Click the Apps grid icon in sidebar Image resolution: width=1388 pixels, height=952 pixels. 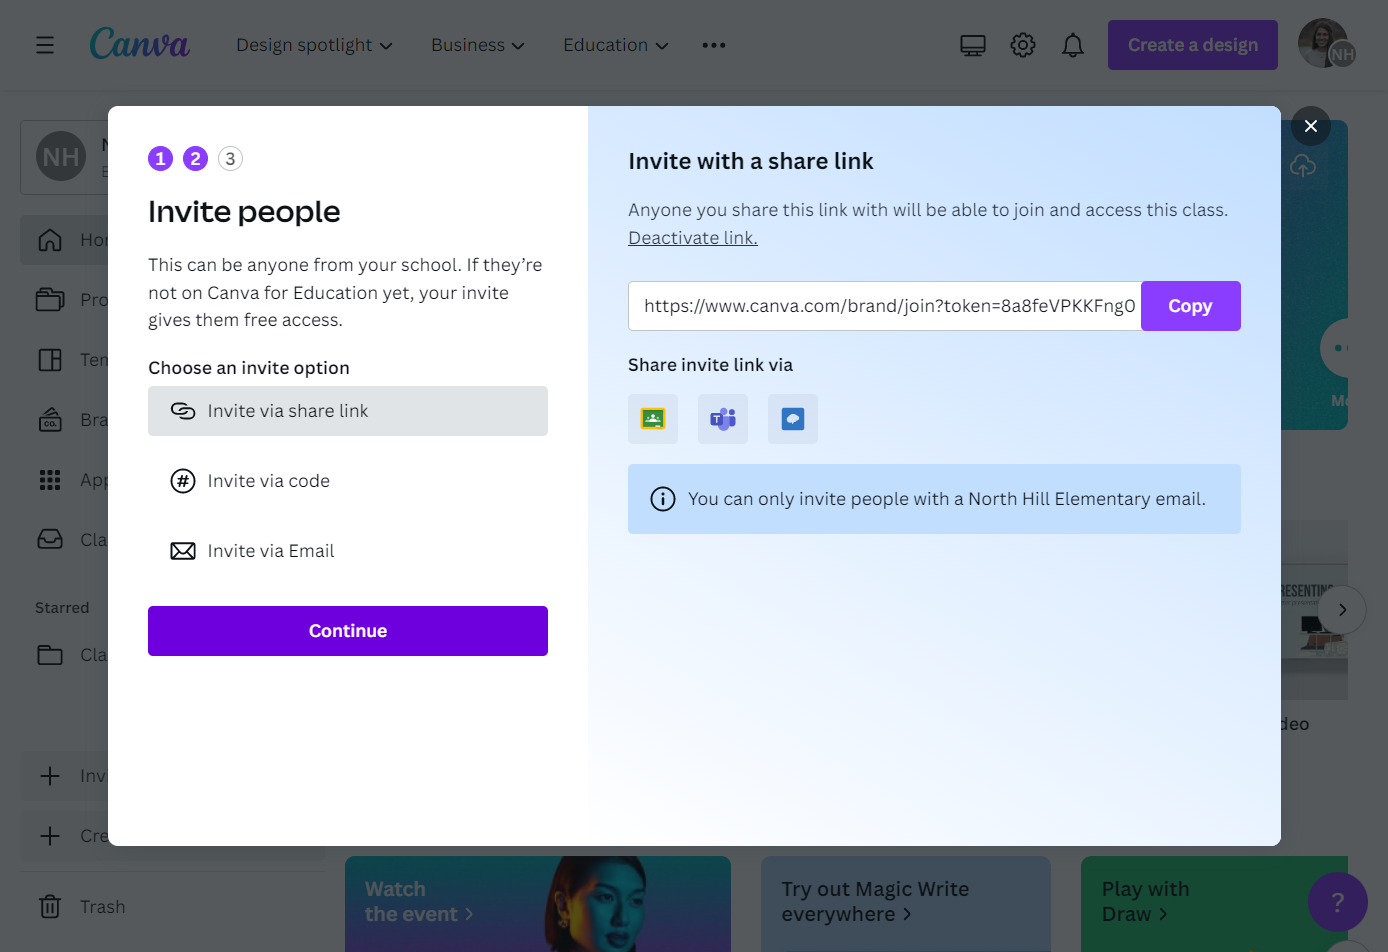(x=50, y=480)
